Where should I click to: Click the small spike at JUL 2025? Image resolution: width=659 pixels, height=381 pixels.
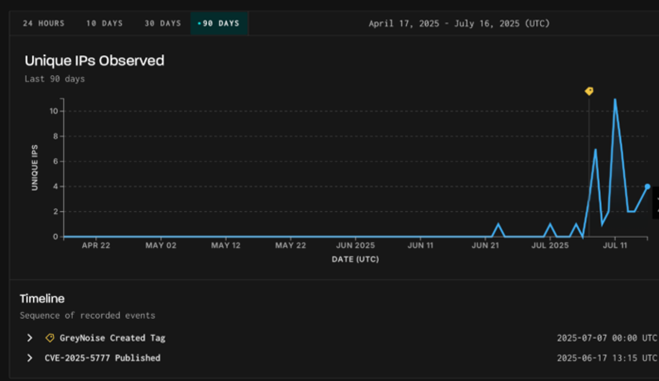coord(550,225)
